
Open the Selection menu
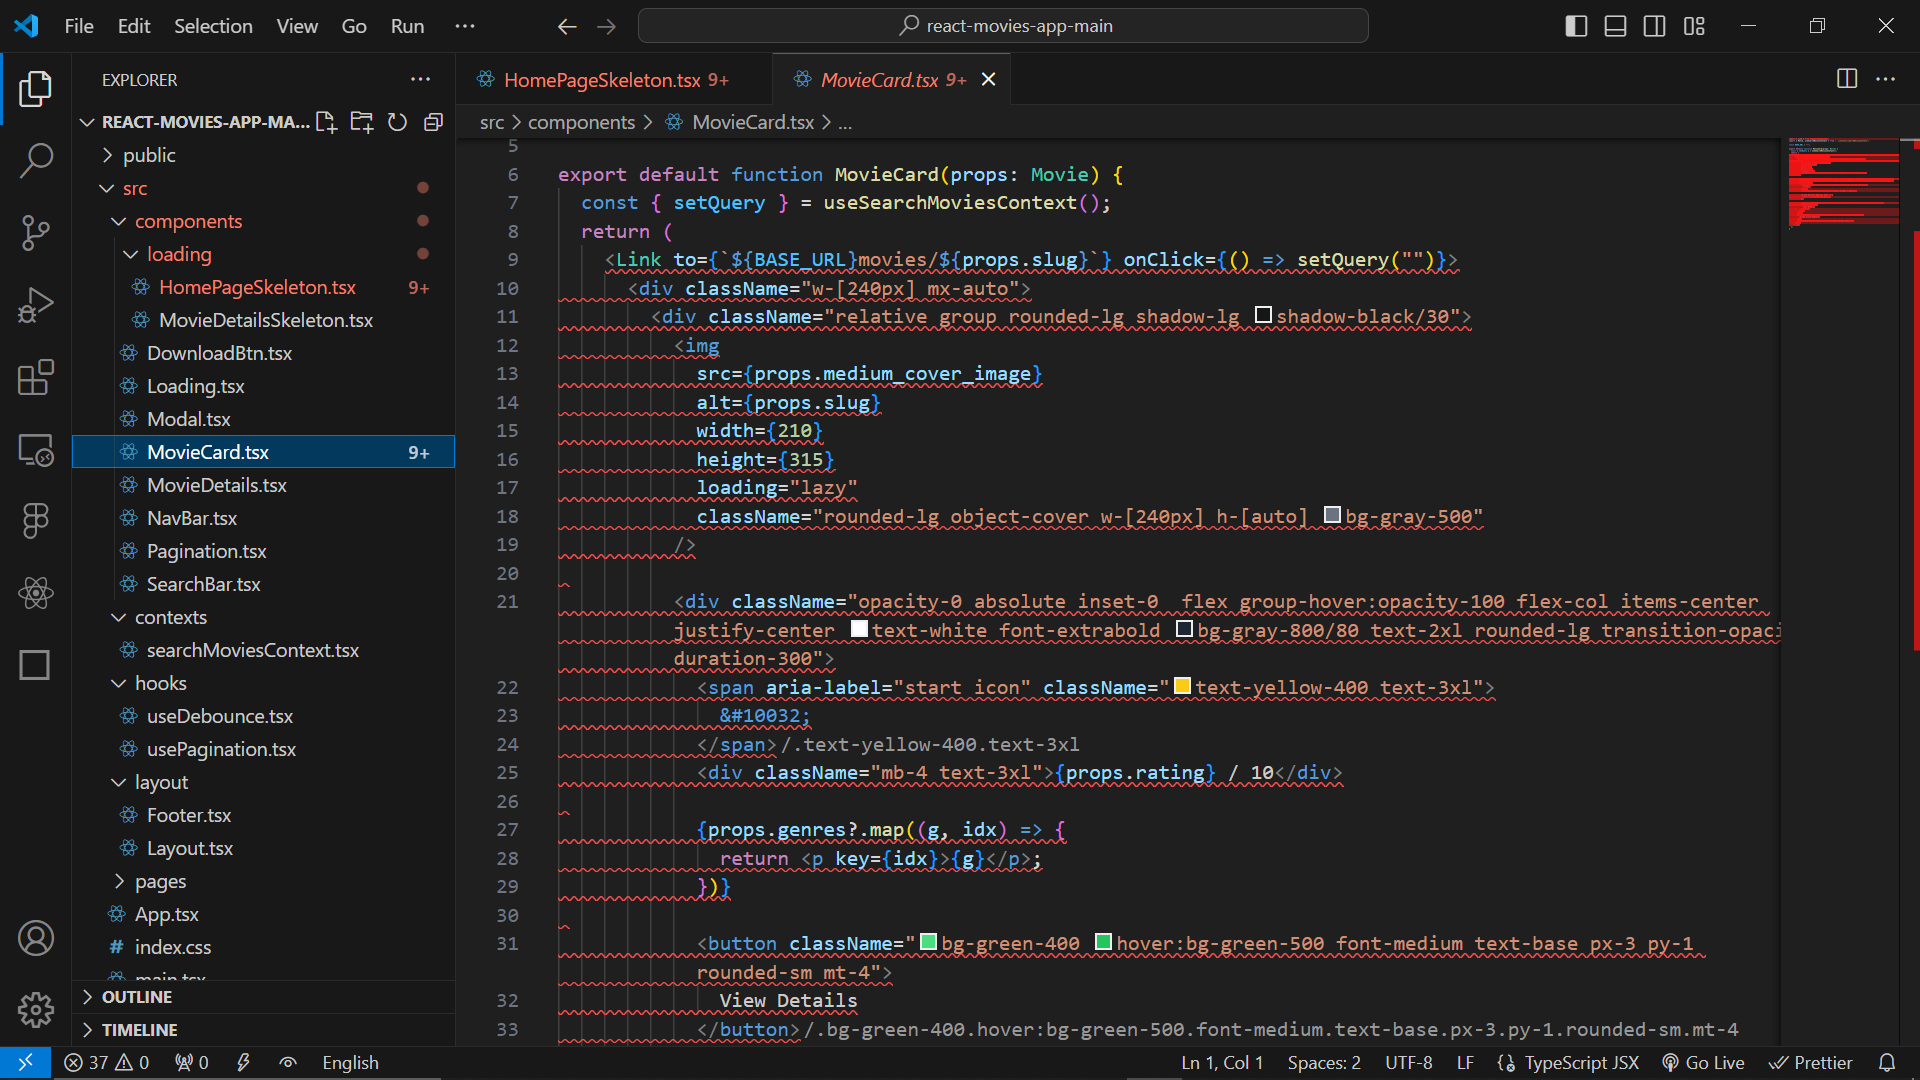point(213,26)
